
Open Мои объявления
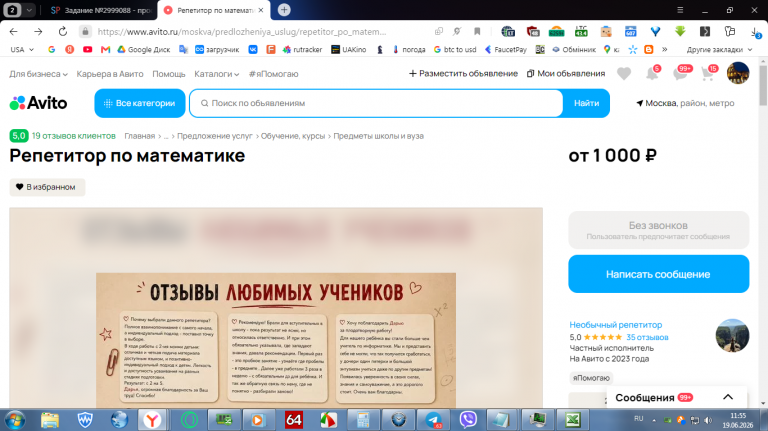click(566, 73)
